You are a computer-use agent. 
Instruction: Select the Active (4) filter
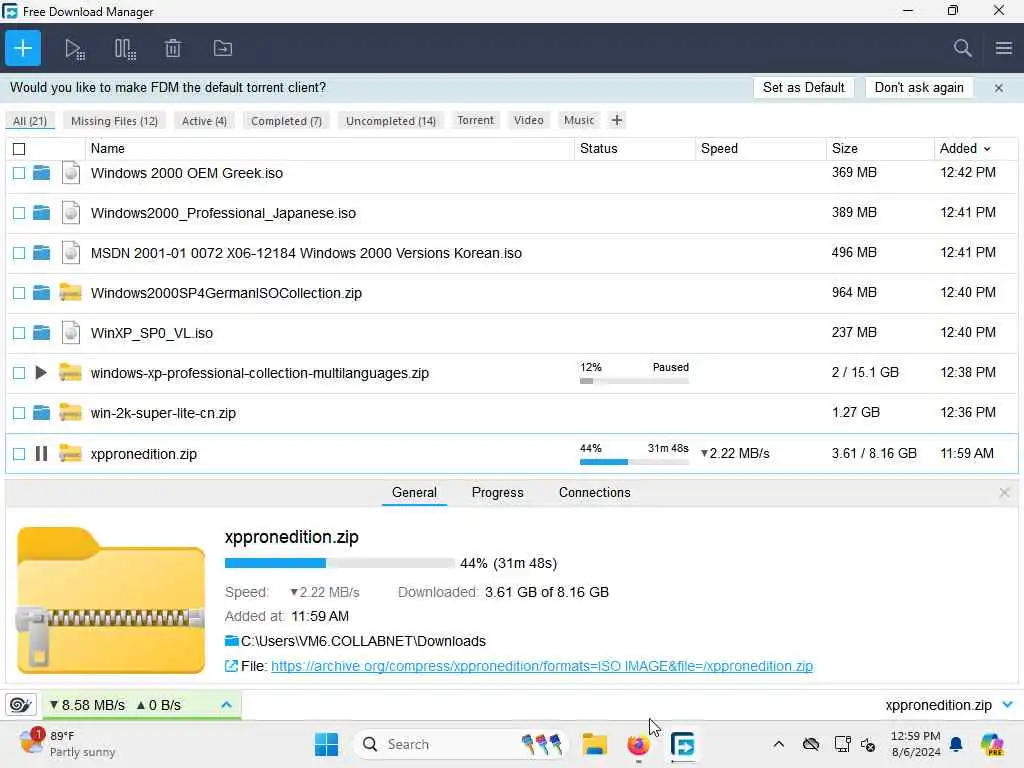[x=204, y=121]
